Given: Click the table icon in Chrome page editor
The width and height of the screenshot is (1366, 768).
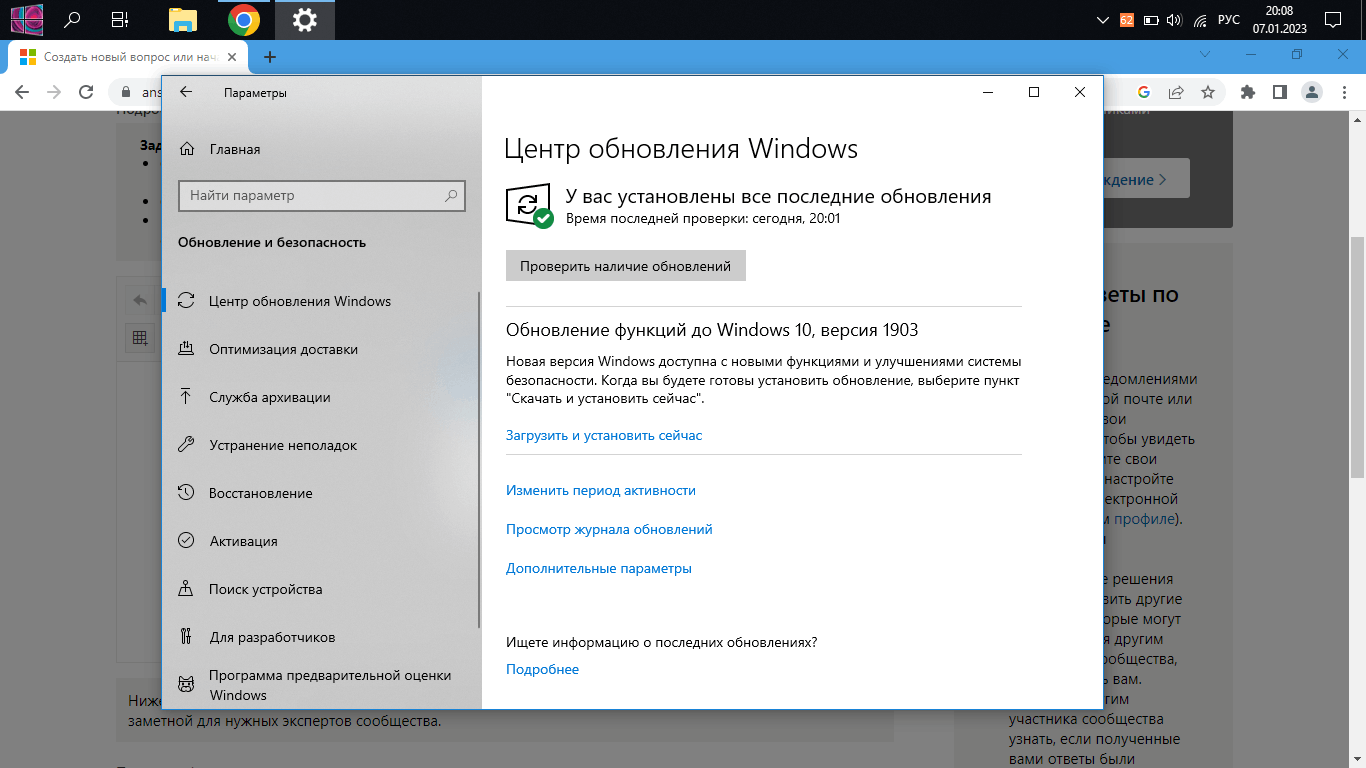Looking at the screenshot, I should pos(139,337).
